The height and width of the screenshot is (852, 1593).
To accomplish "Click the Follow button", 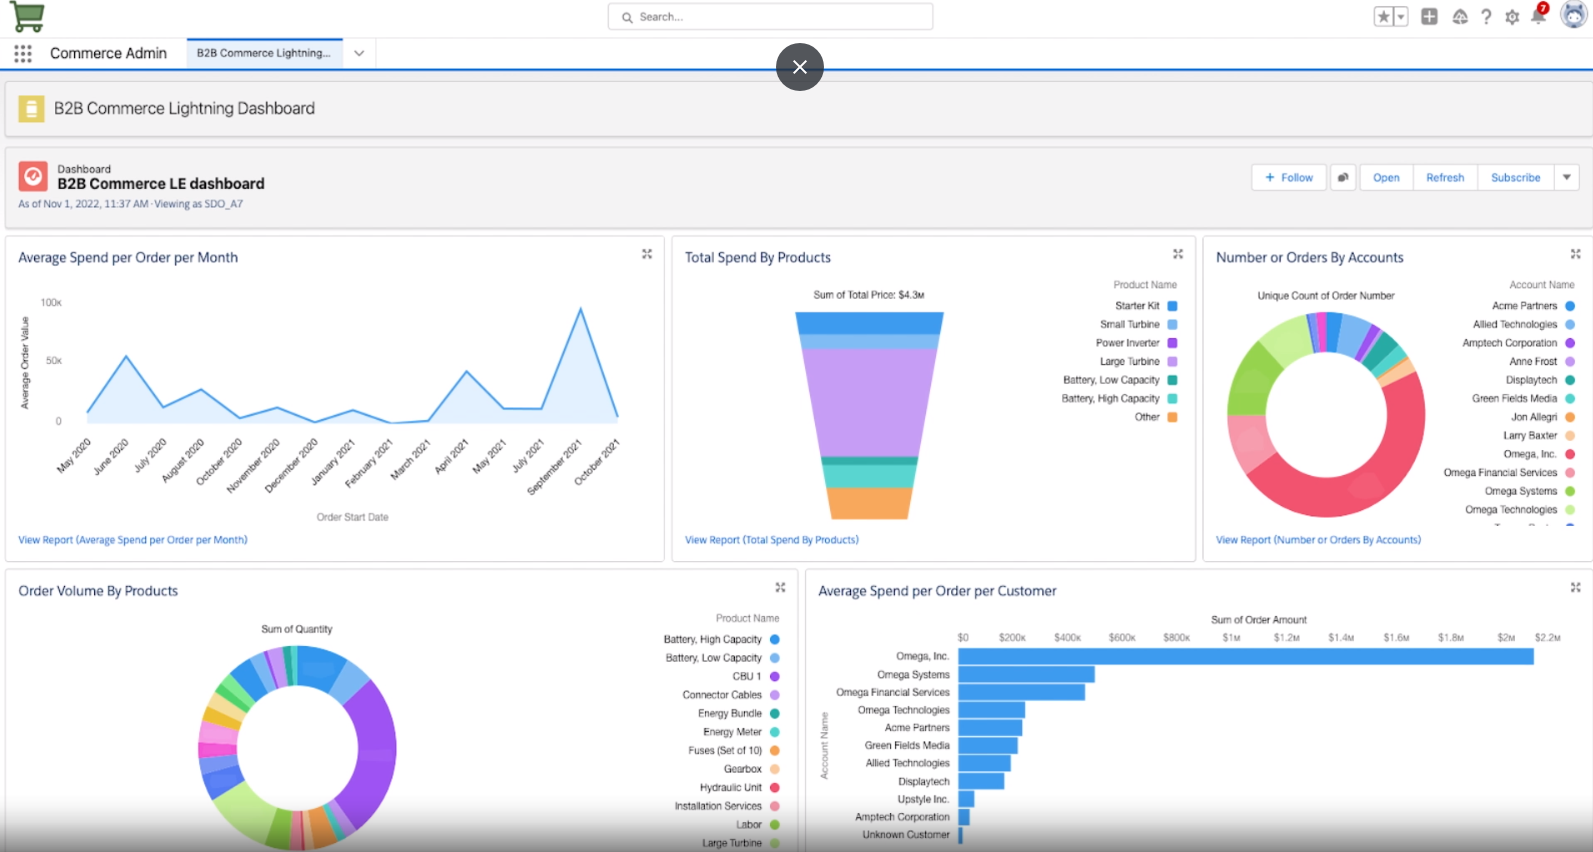I will tap(1289, 177).
